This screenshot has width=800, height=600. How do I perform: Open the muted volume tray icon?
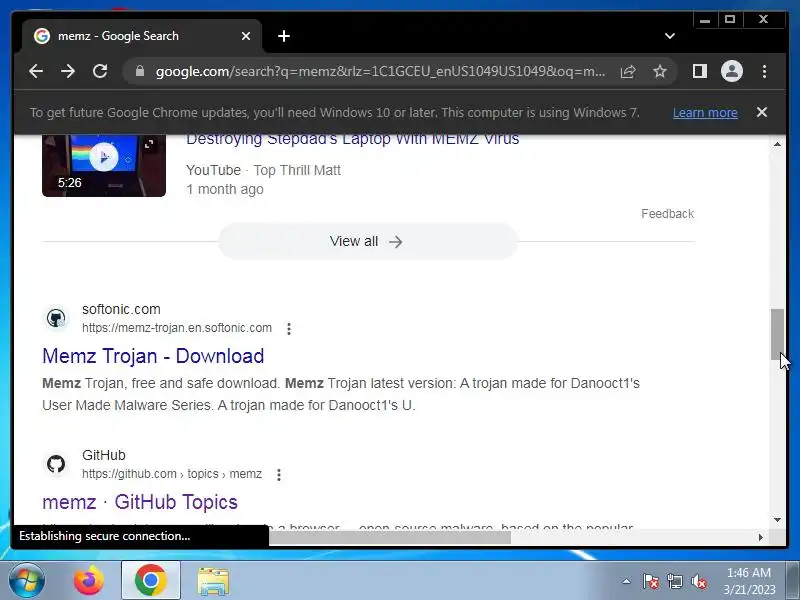699,581
